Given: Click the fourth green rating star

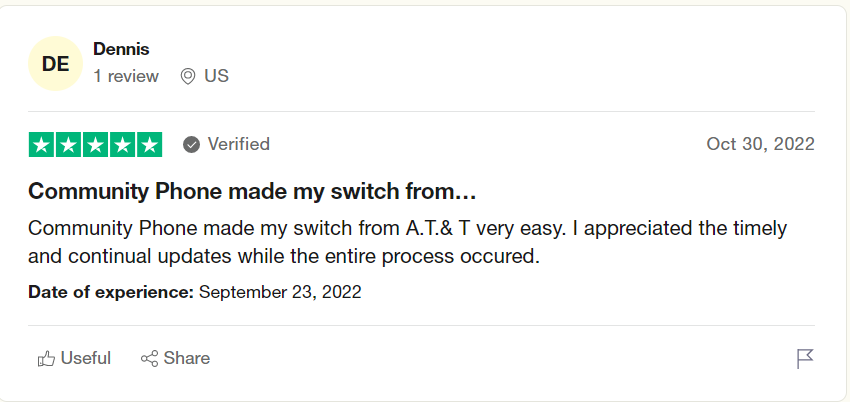Looking at the screenshot, I should [x=122, y=145].
